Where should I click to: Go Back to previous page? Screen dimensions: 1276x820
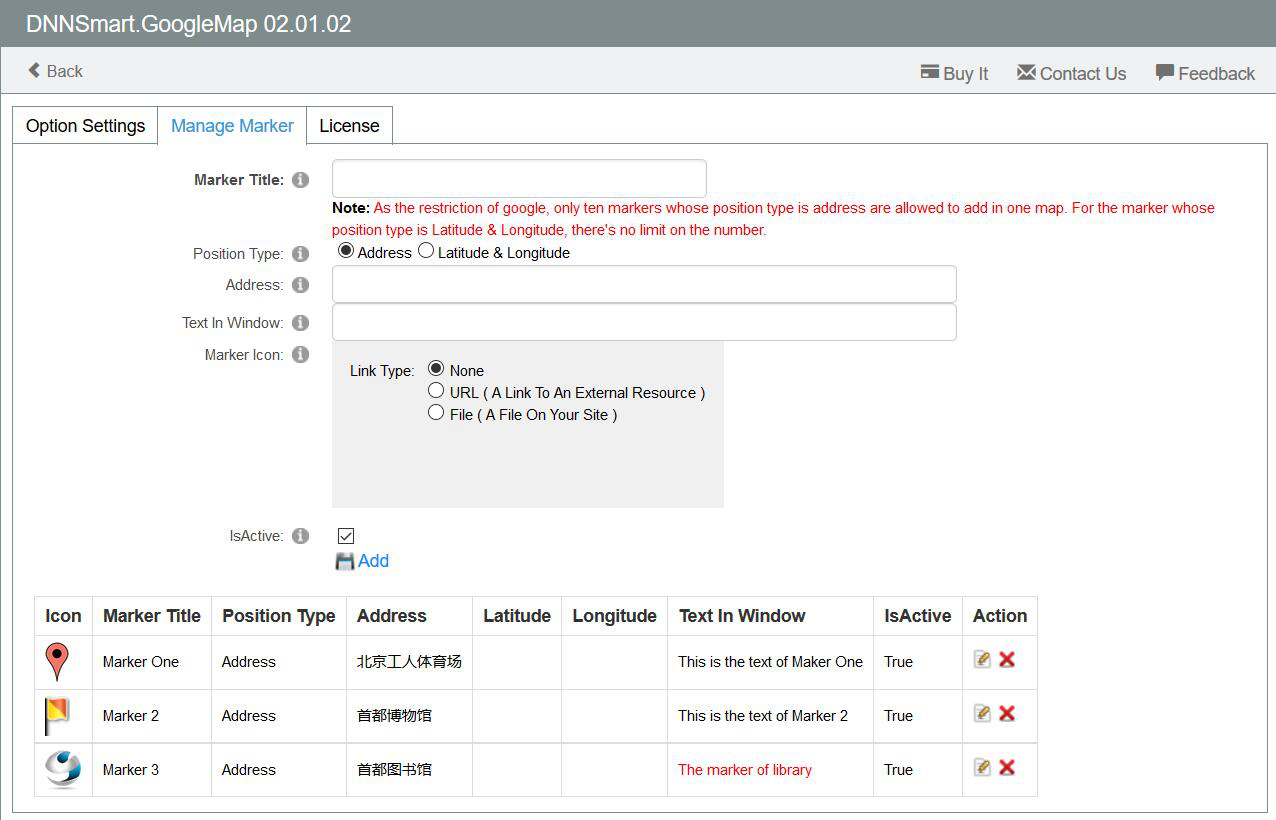point(55,71)
